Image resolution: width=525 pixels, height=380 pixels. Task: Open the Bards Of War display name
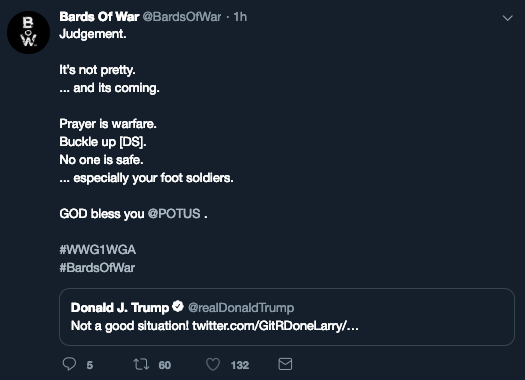click(x=99, y=17)
